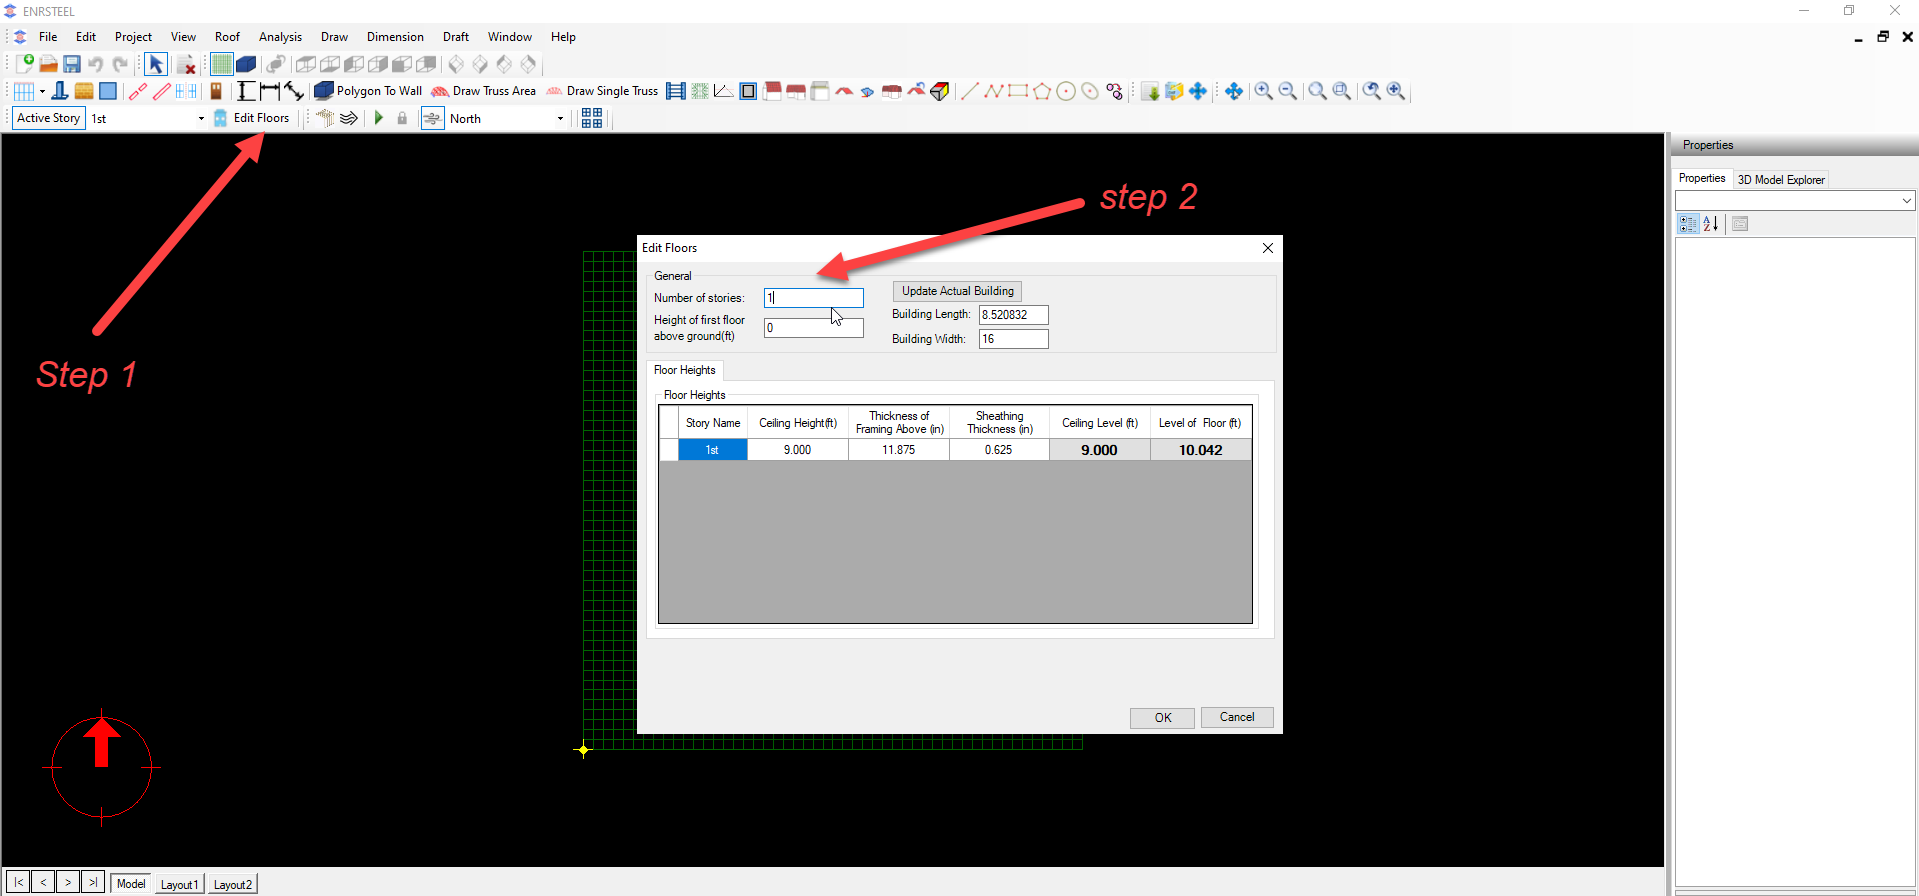Open the Properties panel object dropdown
The image size is (1919, 896).
[1906, 201]
